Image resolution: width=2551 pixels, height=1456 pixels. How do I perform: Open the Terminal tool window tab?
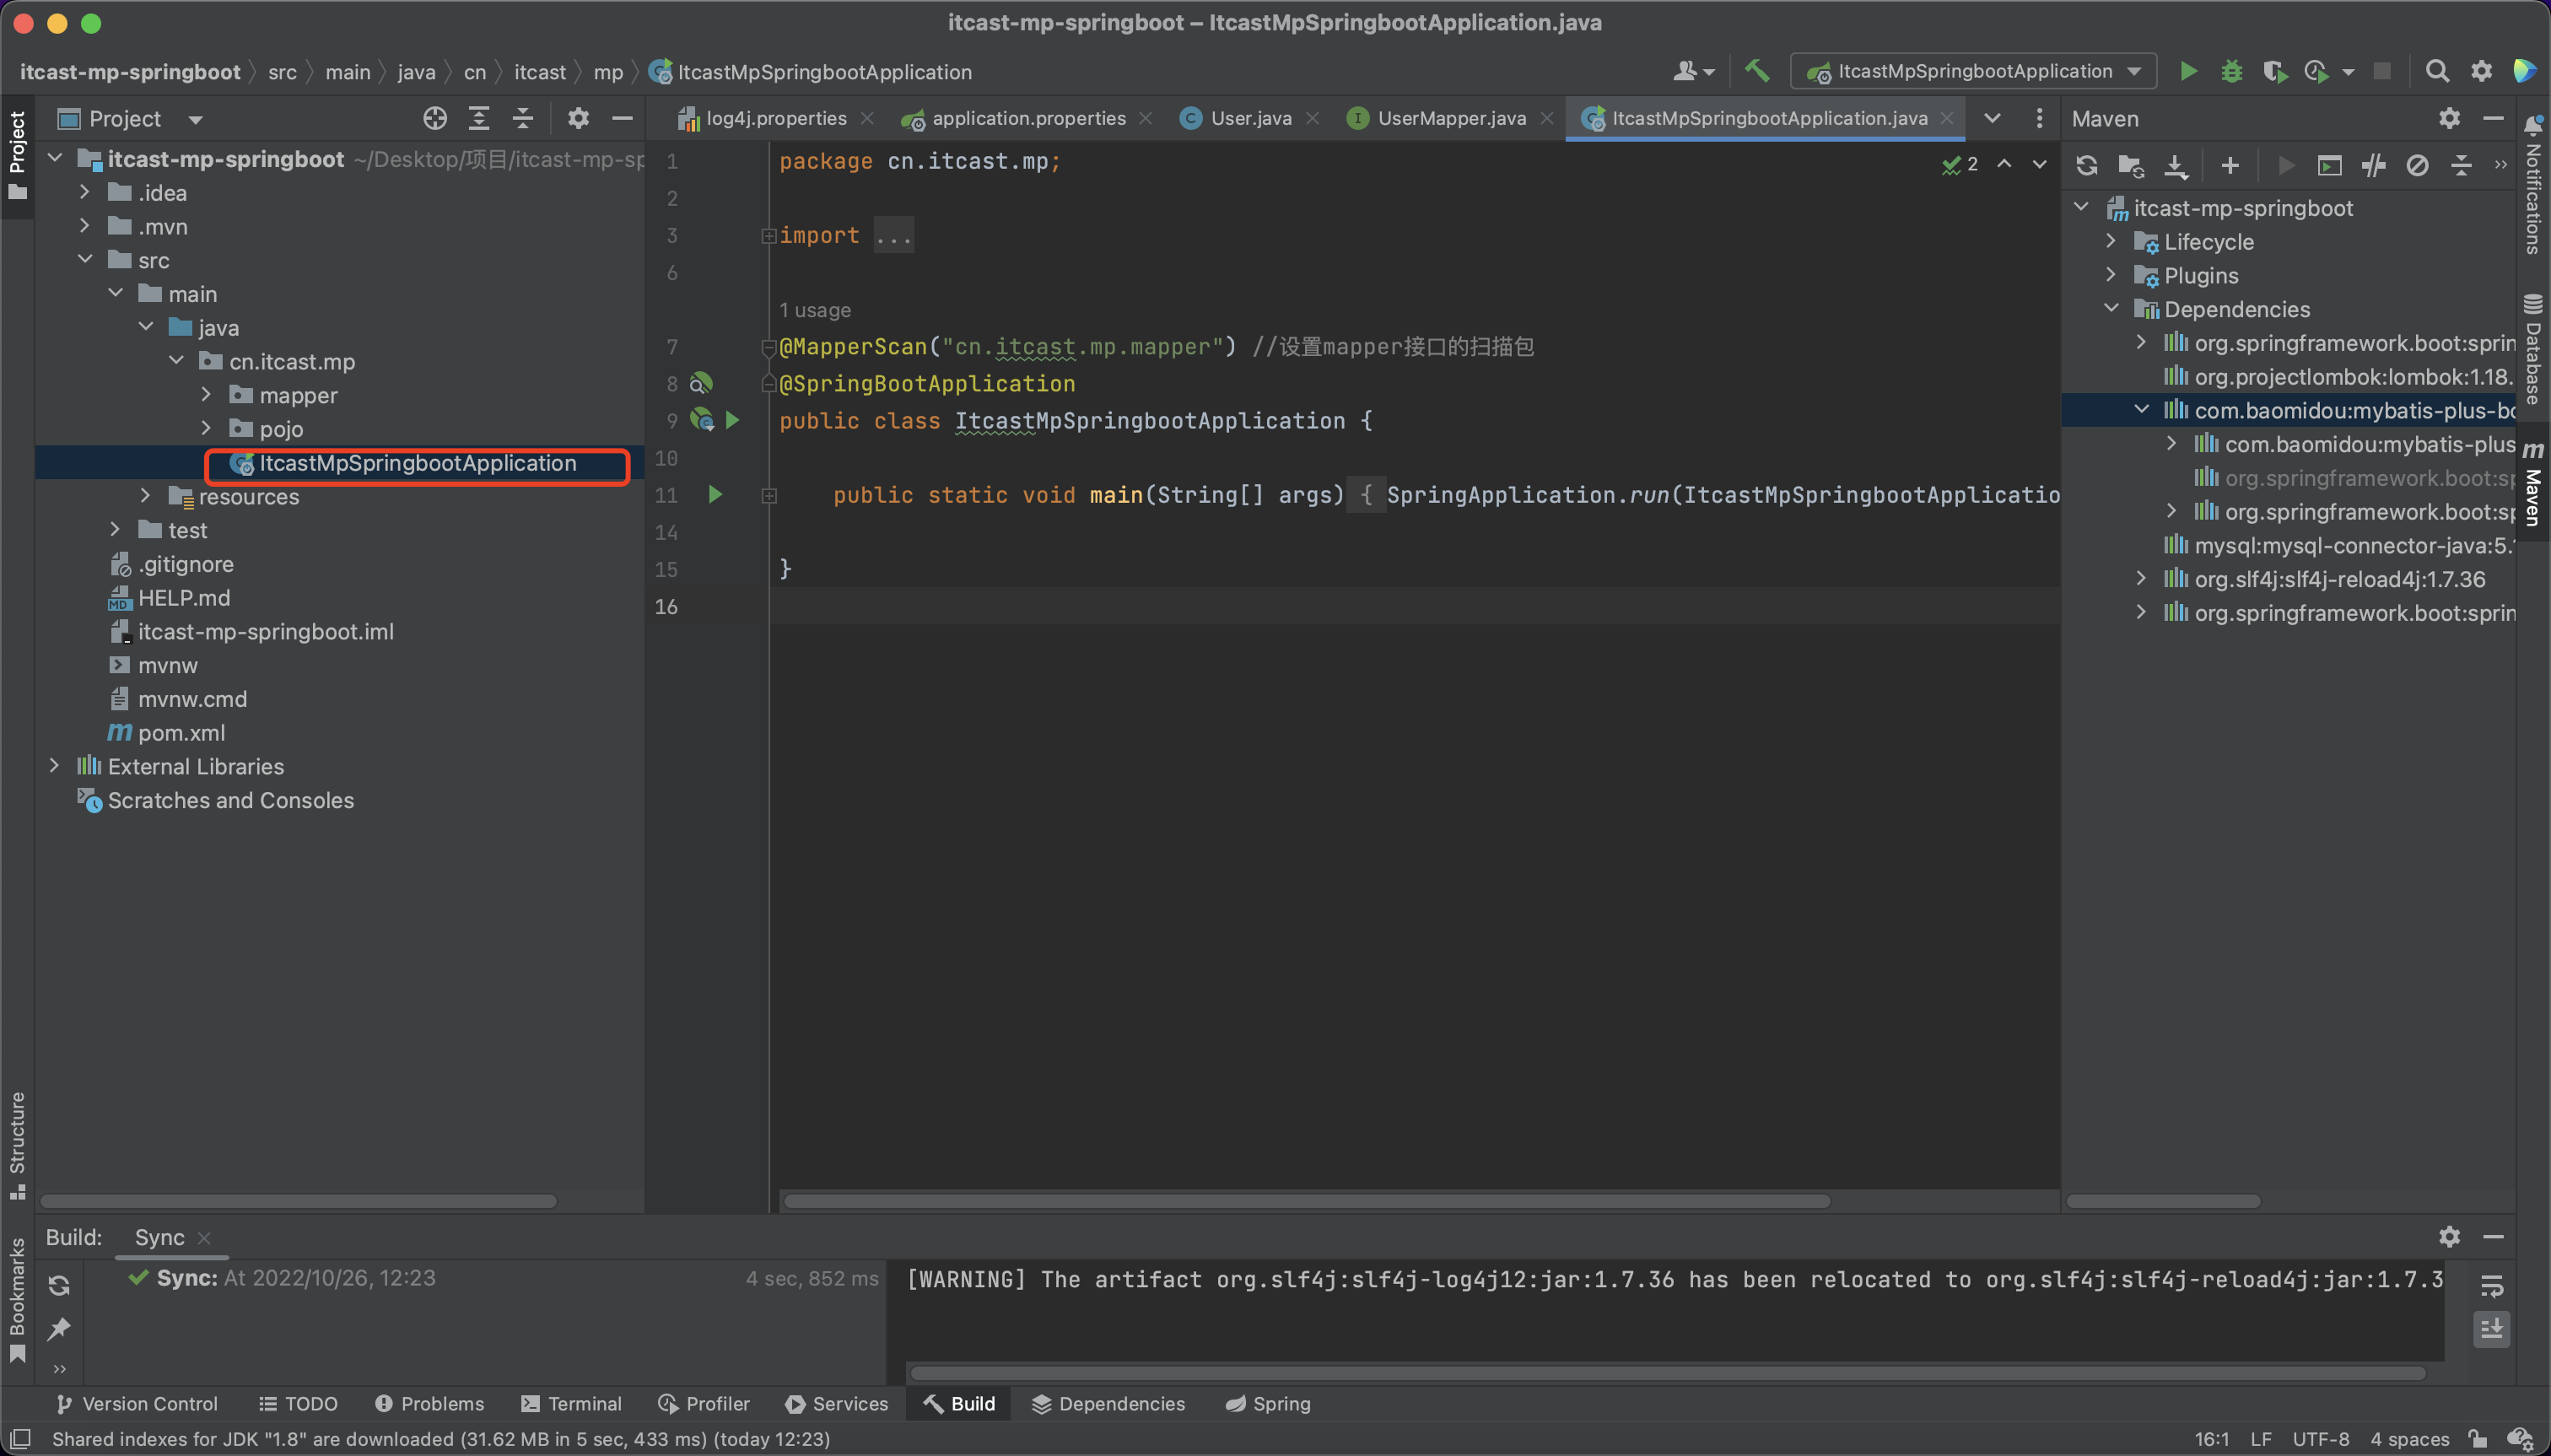(572, 1404)
